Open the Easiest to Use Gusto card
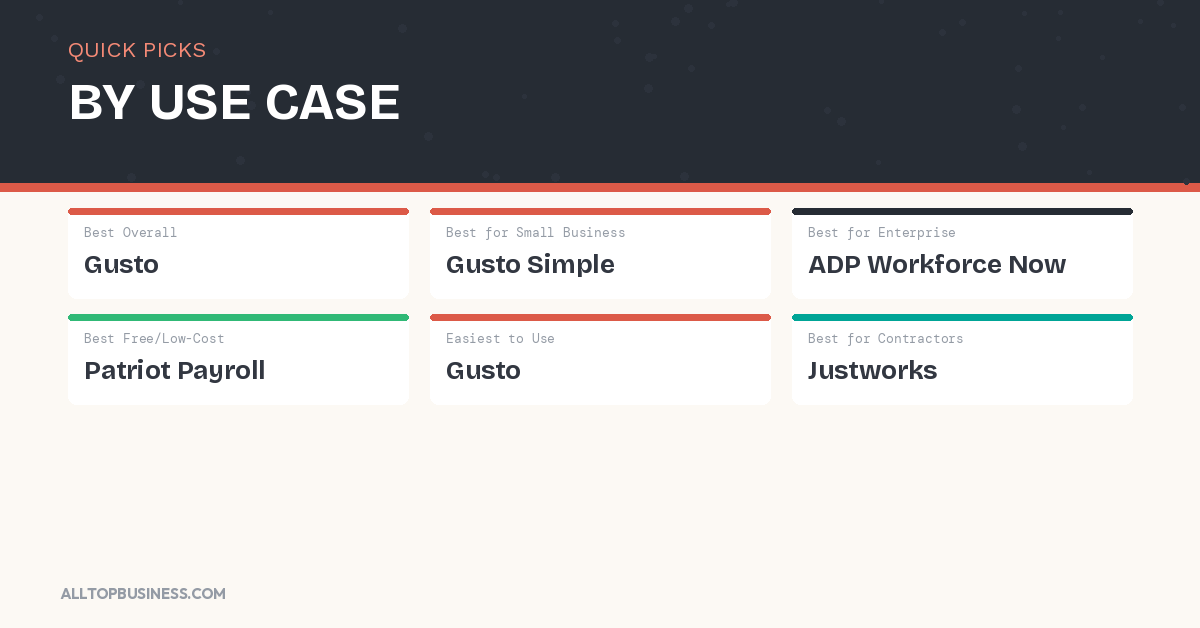 coord(600,359)
